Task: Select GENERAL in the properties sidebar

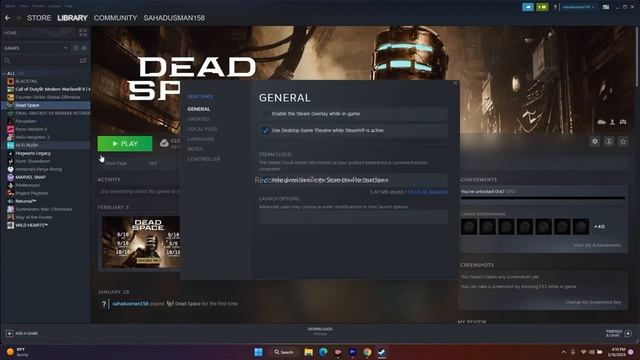Action: 199,109
